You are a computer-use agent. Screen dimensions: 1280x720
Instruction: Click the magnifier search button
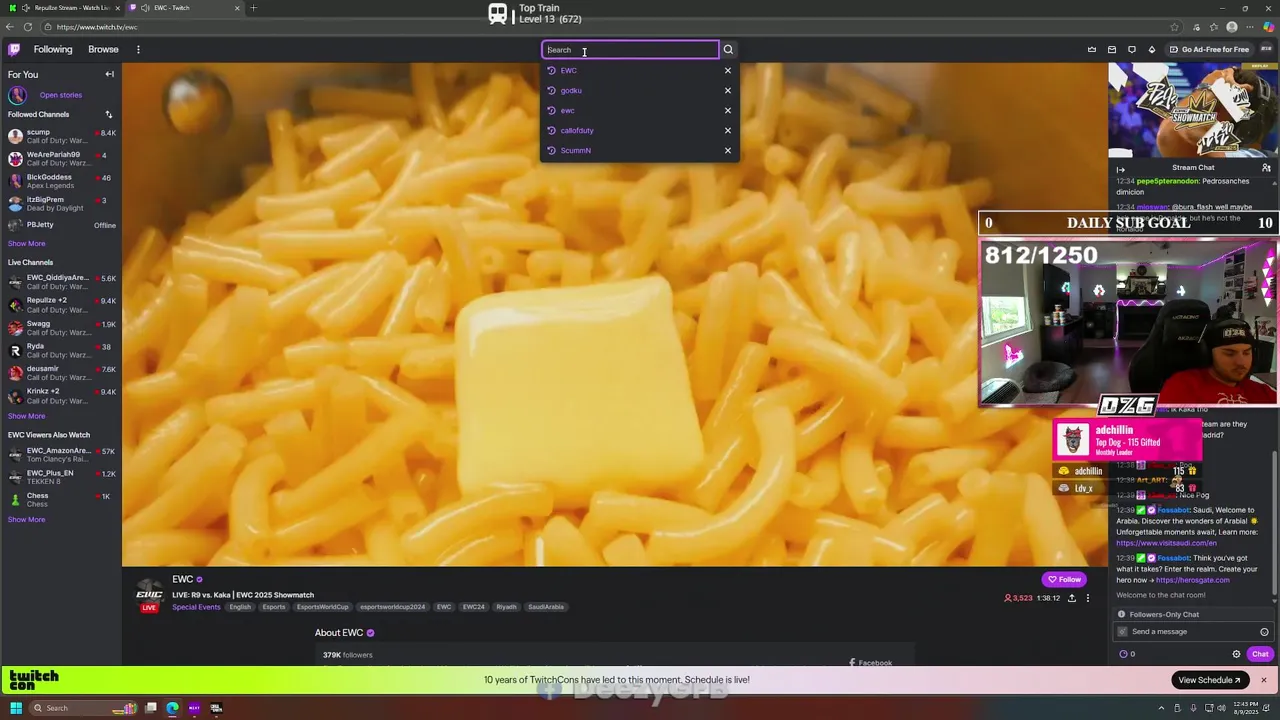click(x=728, y=50)
